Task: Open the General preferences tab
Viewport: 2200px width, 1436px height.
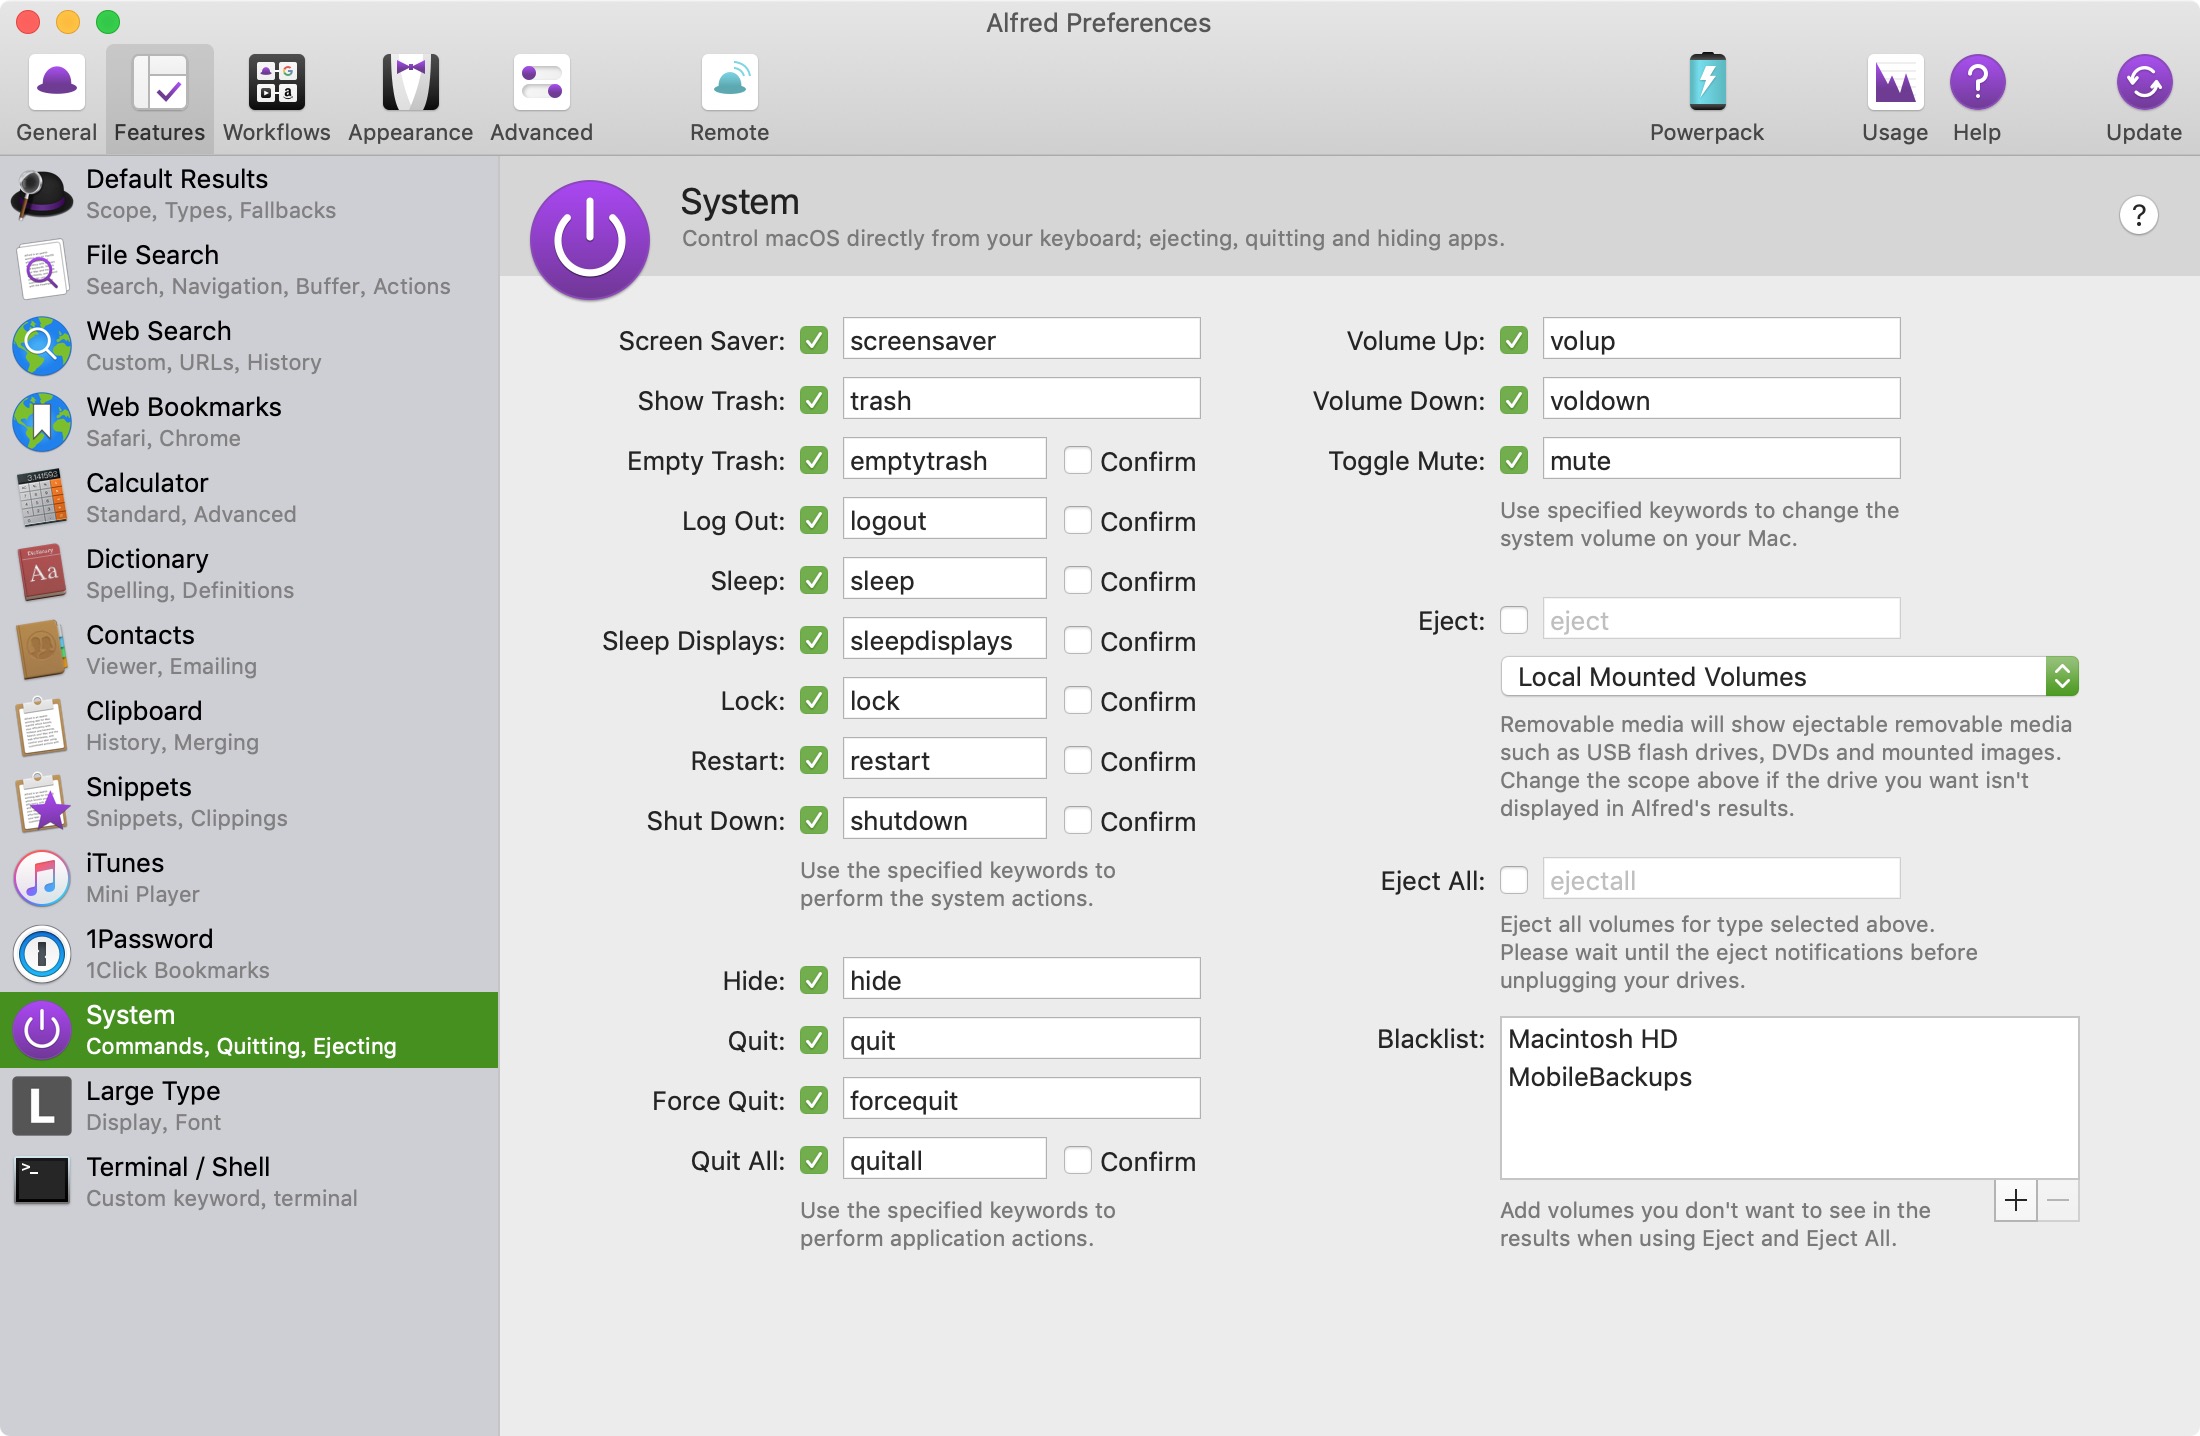Action: 56,98
